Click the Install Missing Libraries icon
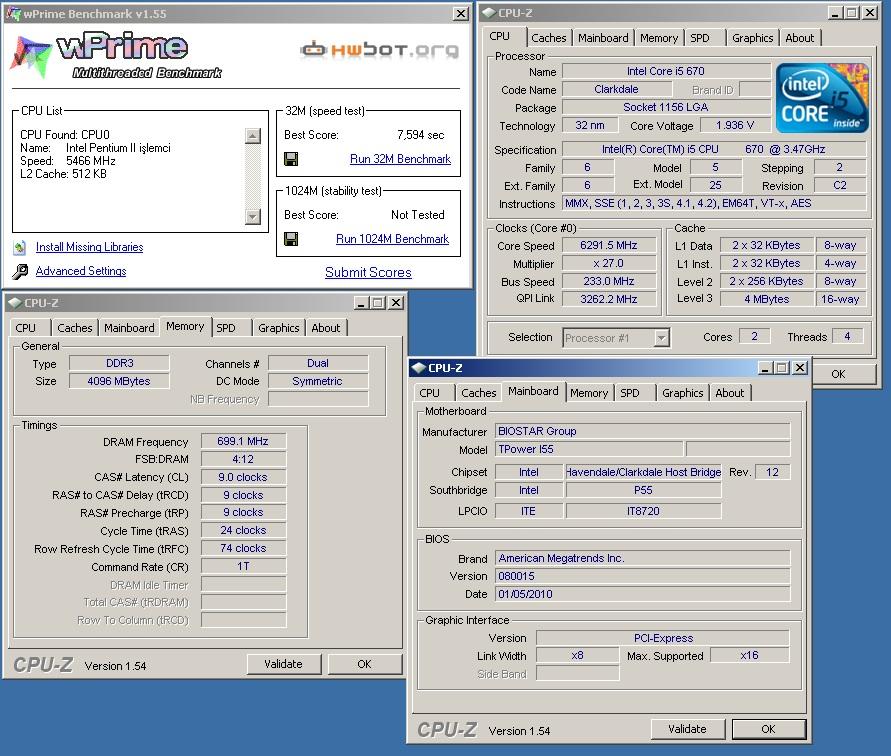The height and width of the screenshot is (756, 891). [x=20, y=247]
